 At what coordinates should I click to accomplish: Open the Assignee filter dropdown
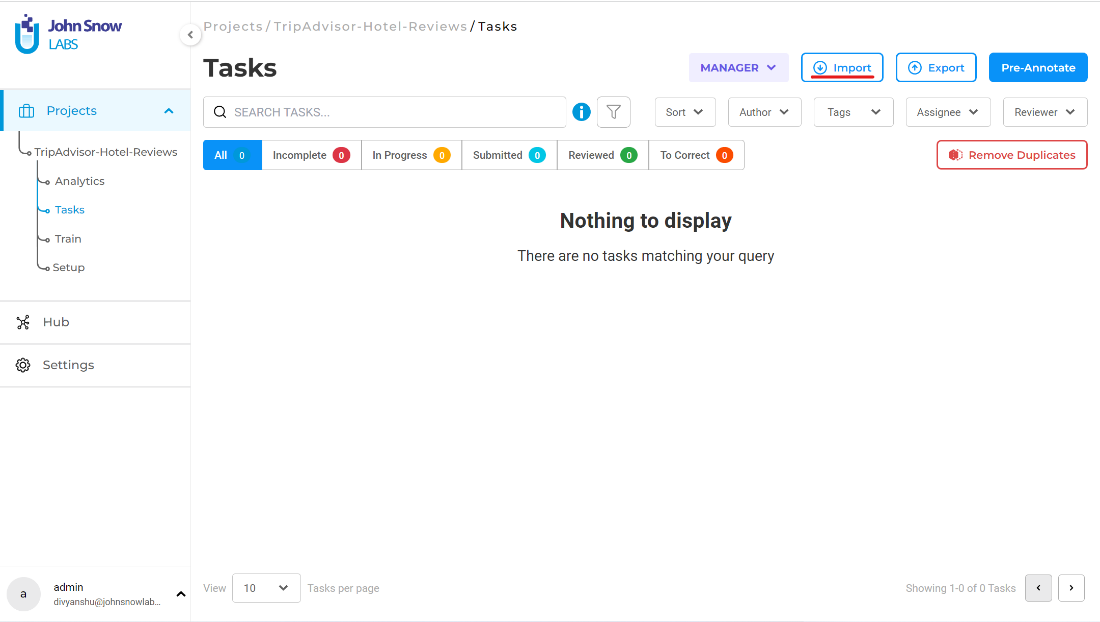coord(948,112)
